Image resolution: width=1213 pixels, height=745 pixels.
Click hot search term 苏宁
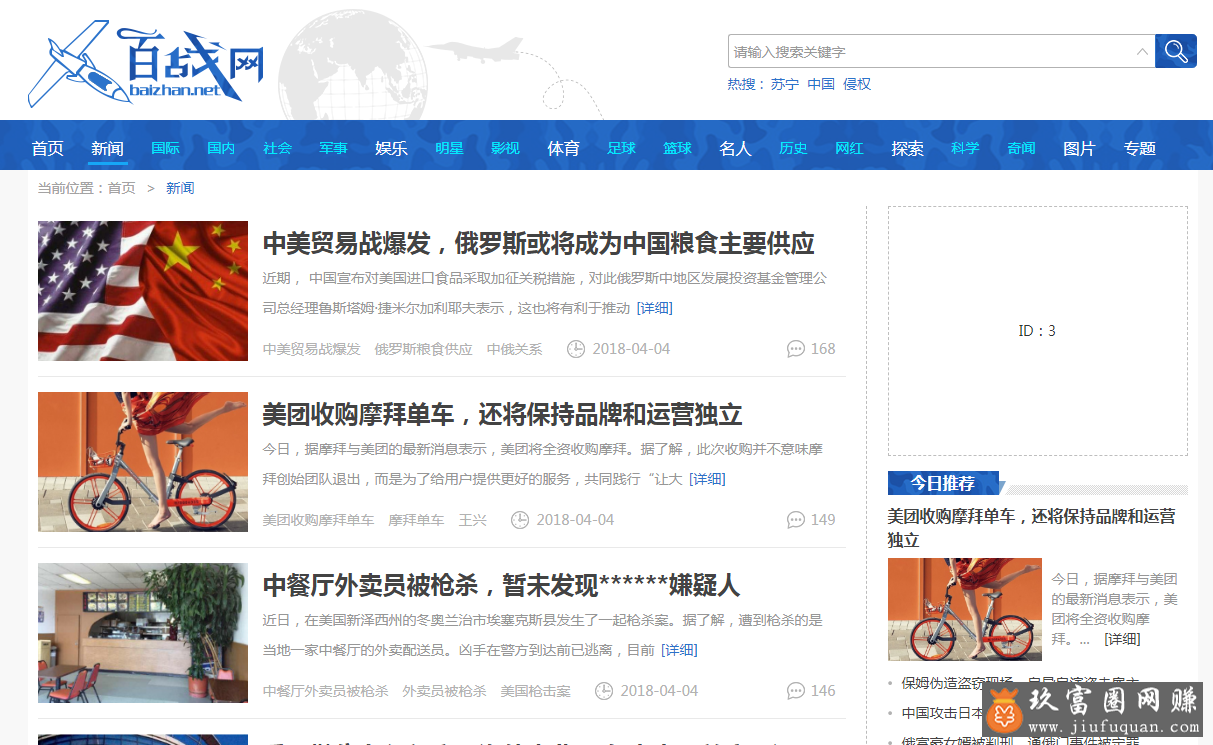click(x=785, y=84)
